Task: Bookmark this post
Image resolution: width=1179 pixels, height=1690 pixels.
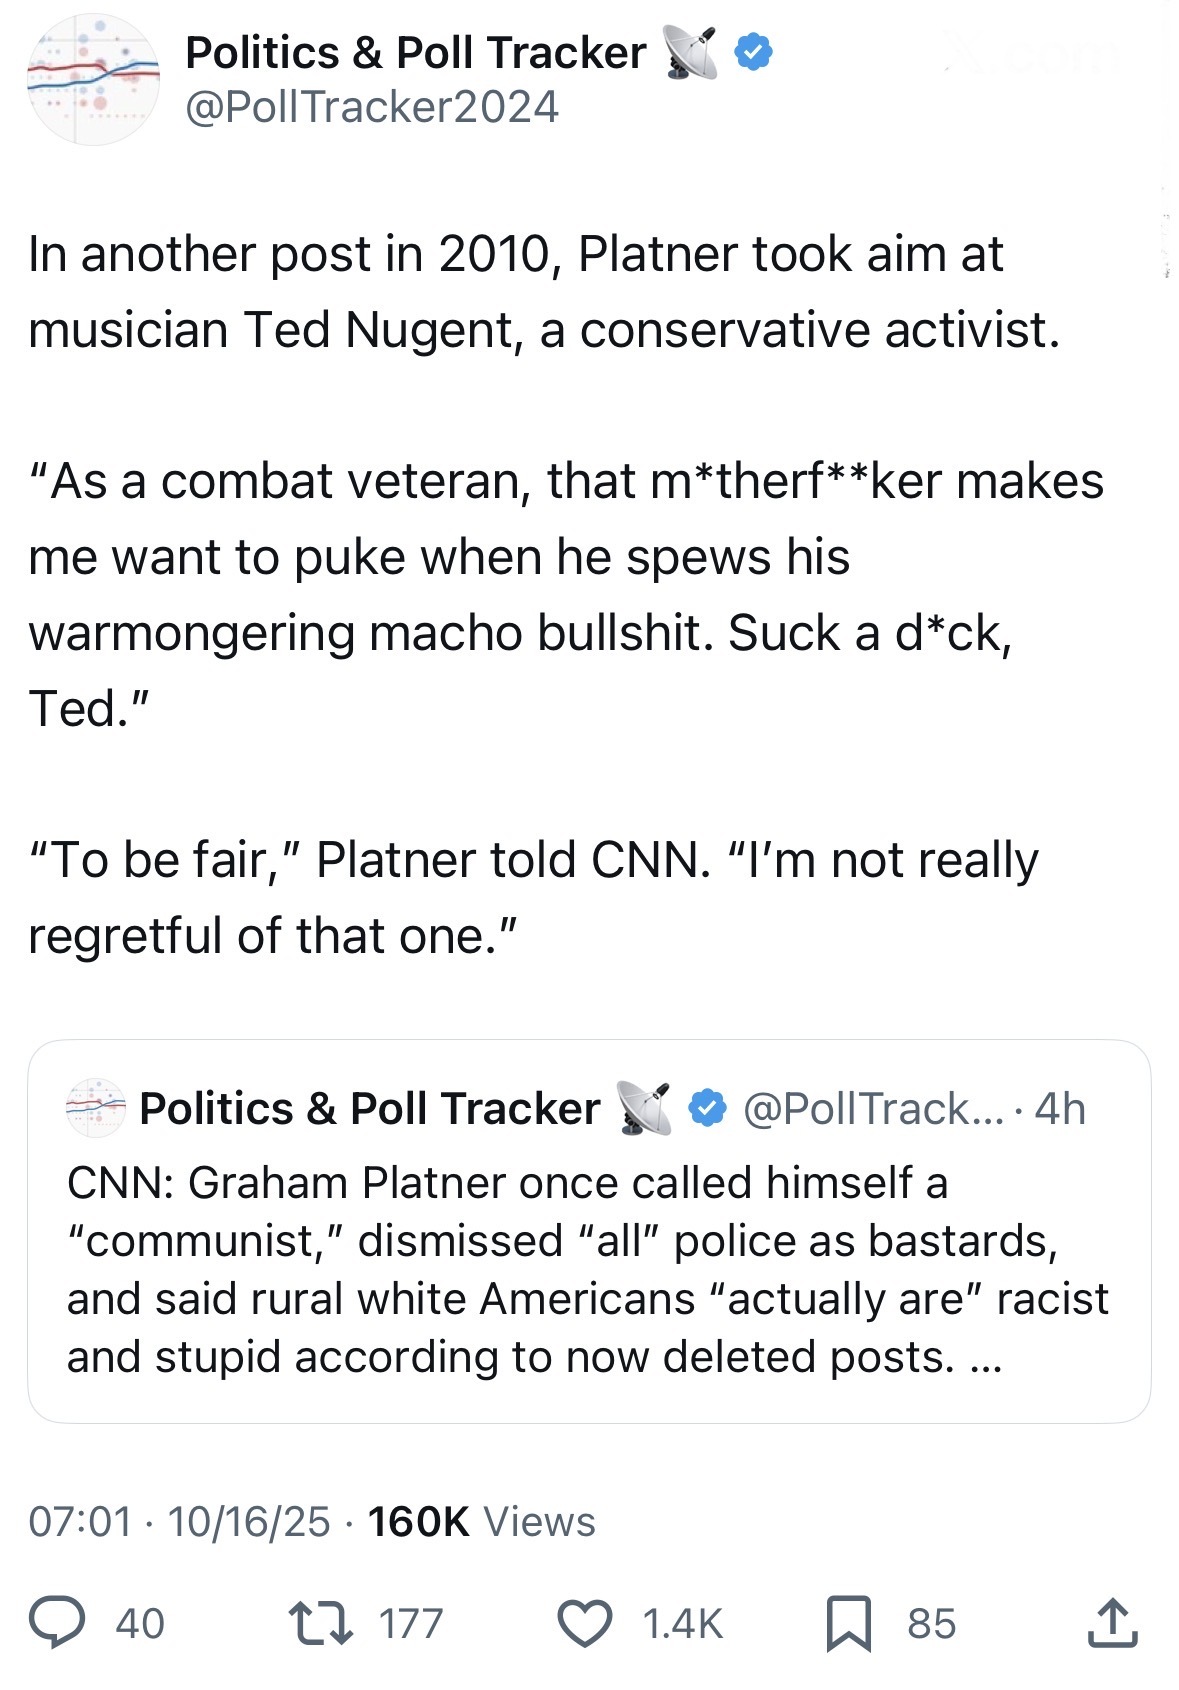Action: pos(848,1622)
